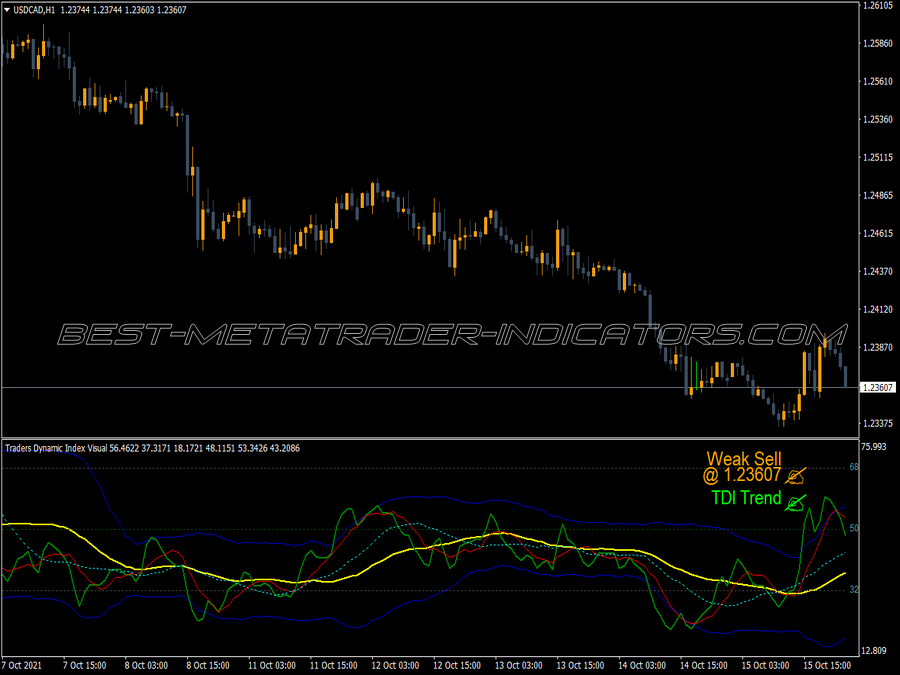Select the 8 Oct 03:00 time label
Viewport: 900px width, 675px height.
(x=146, y=665)
